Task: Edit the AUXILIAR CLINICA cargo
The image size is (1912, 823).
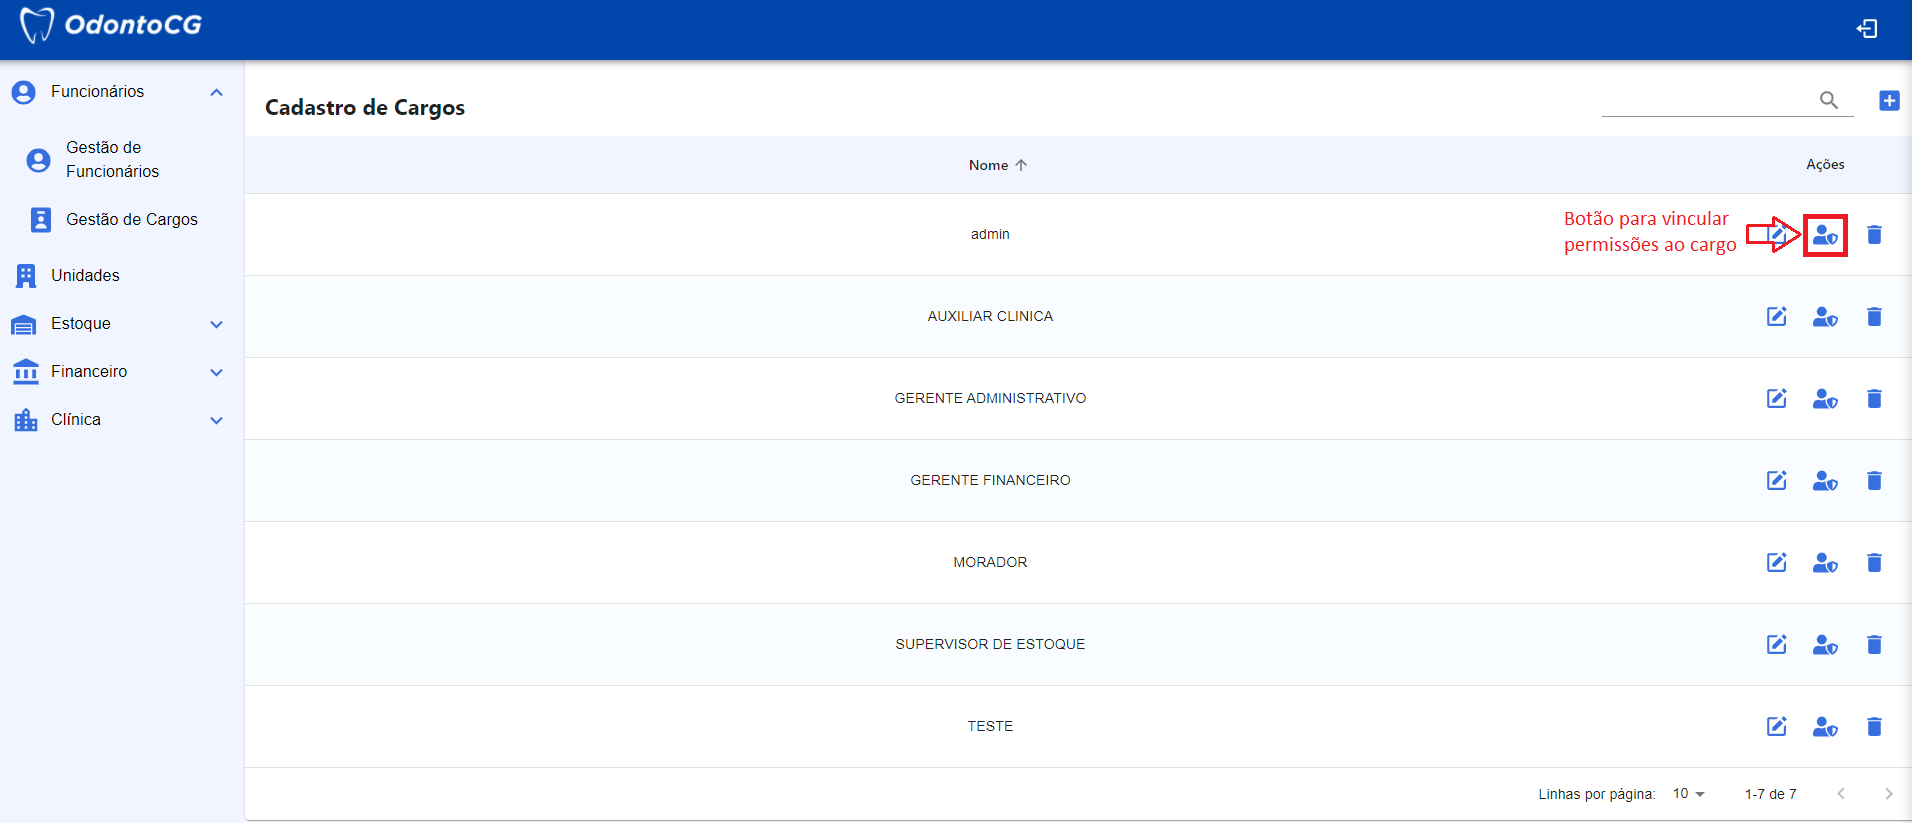Action: click(x=1776, y=317)
